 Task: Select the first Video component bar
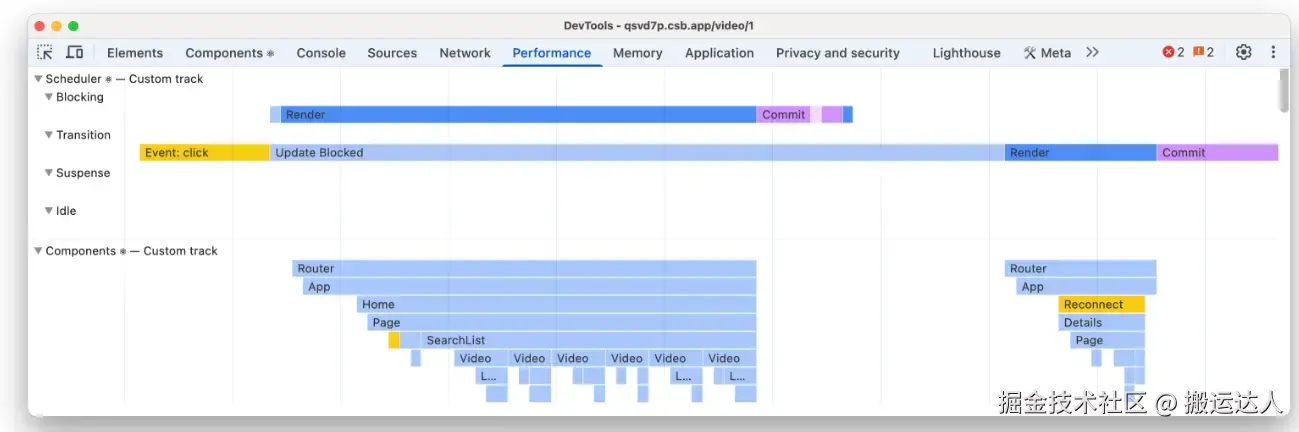point(480,359)
